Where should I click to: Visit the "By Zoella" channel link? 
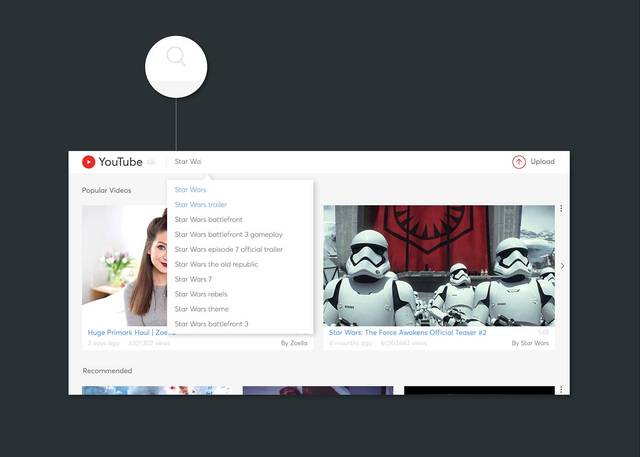coord(294,343)
